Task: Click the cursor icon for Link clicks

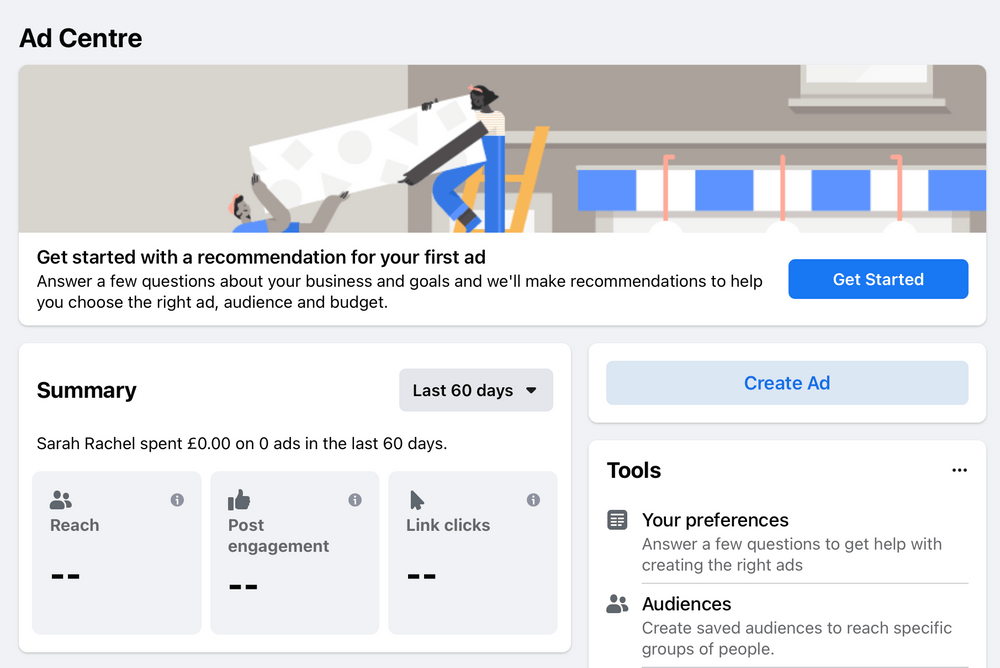Action: (414, 497)
